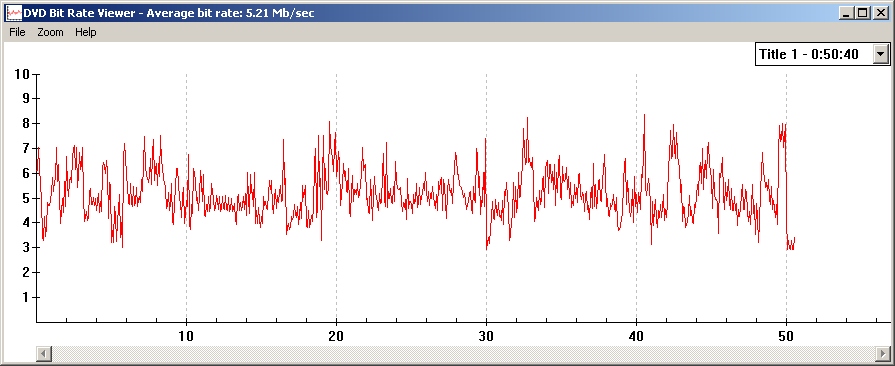Click the 10 label on the bit rate axis

click(x=22, y=74)
